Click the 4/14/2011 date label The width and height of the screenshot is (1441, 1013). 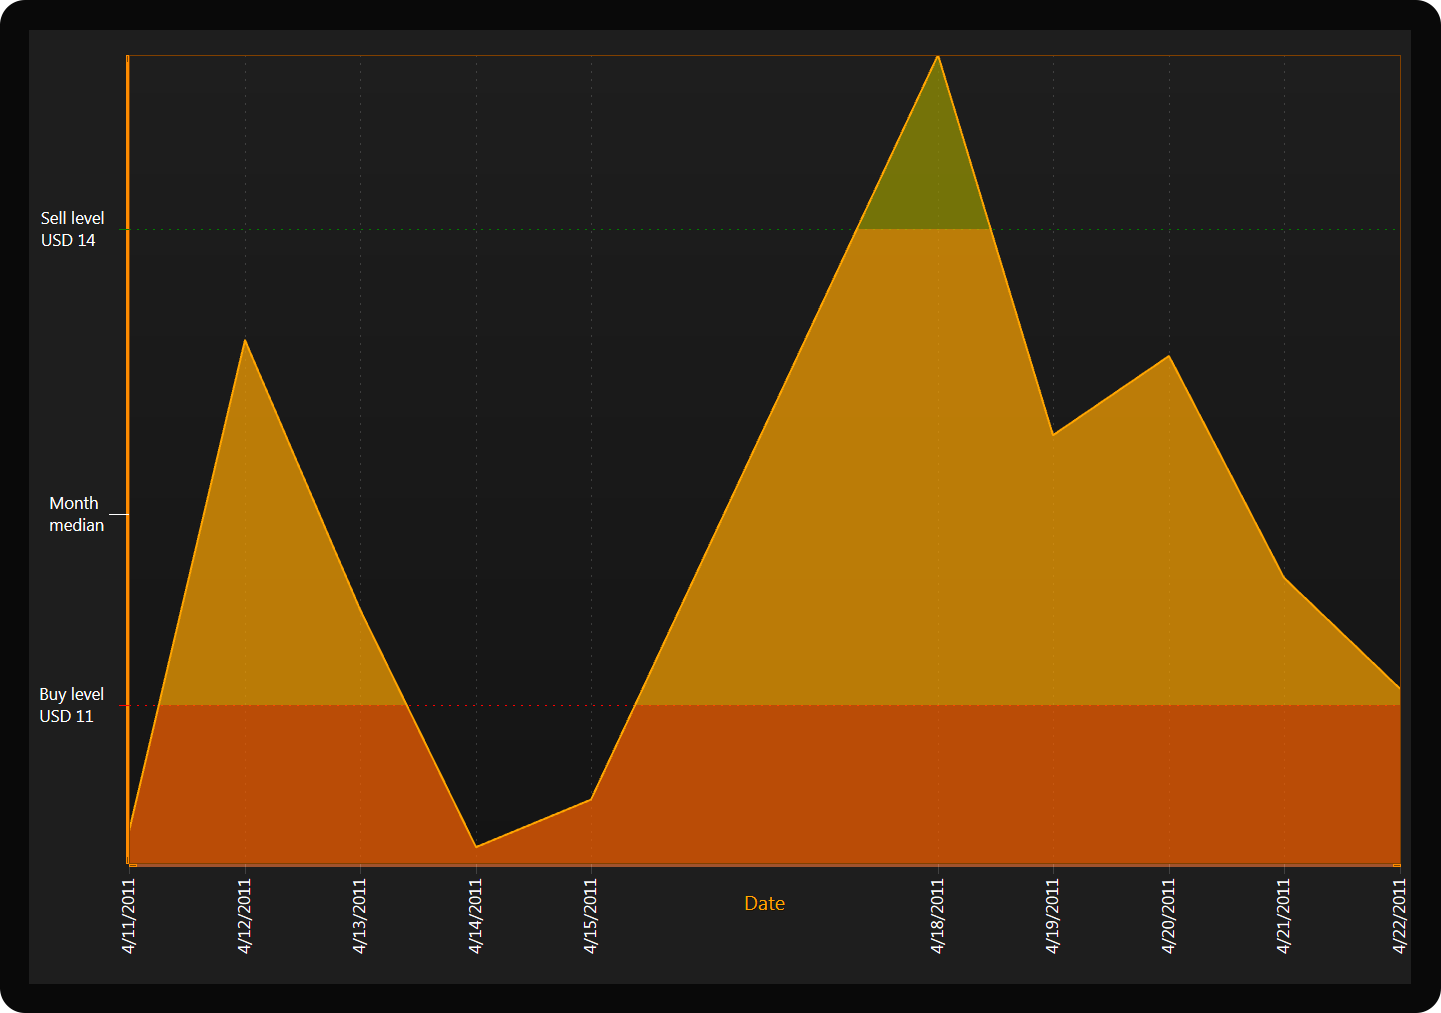click(476, 916)
